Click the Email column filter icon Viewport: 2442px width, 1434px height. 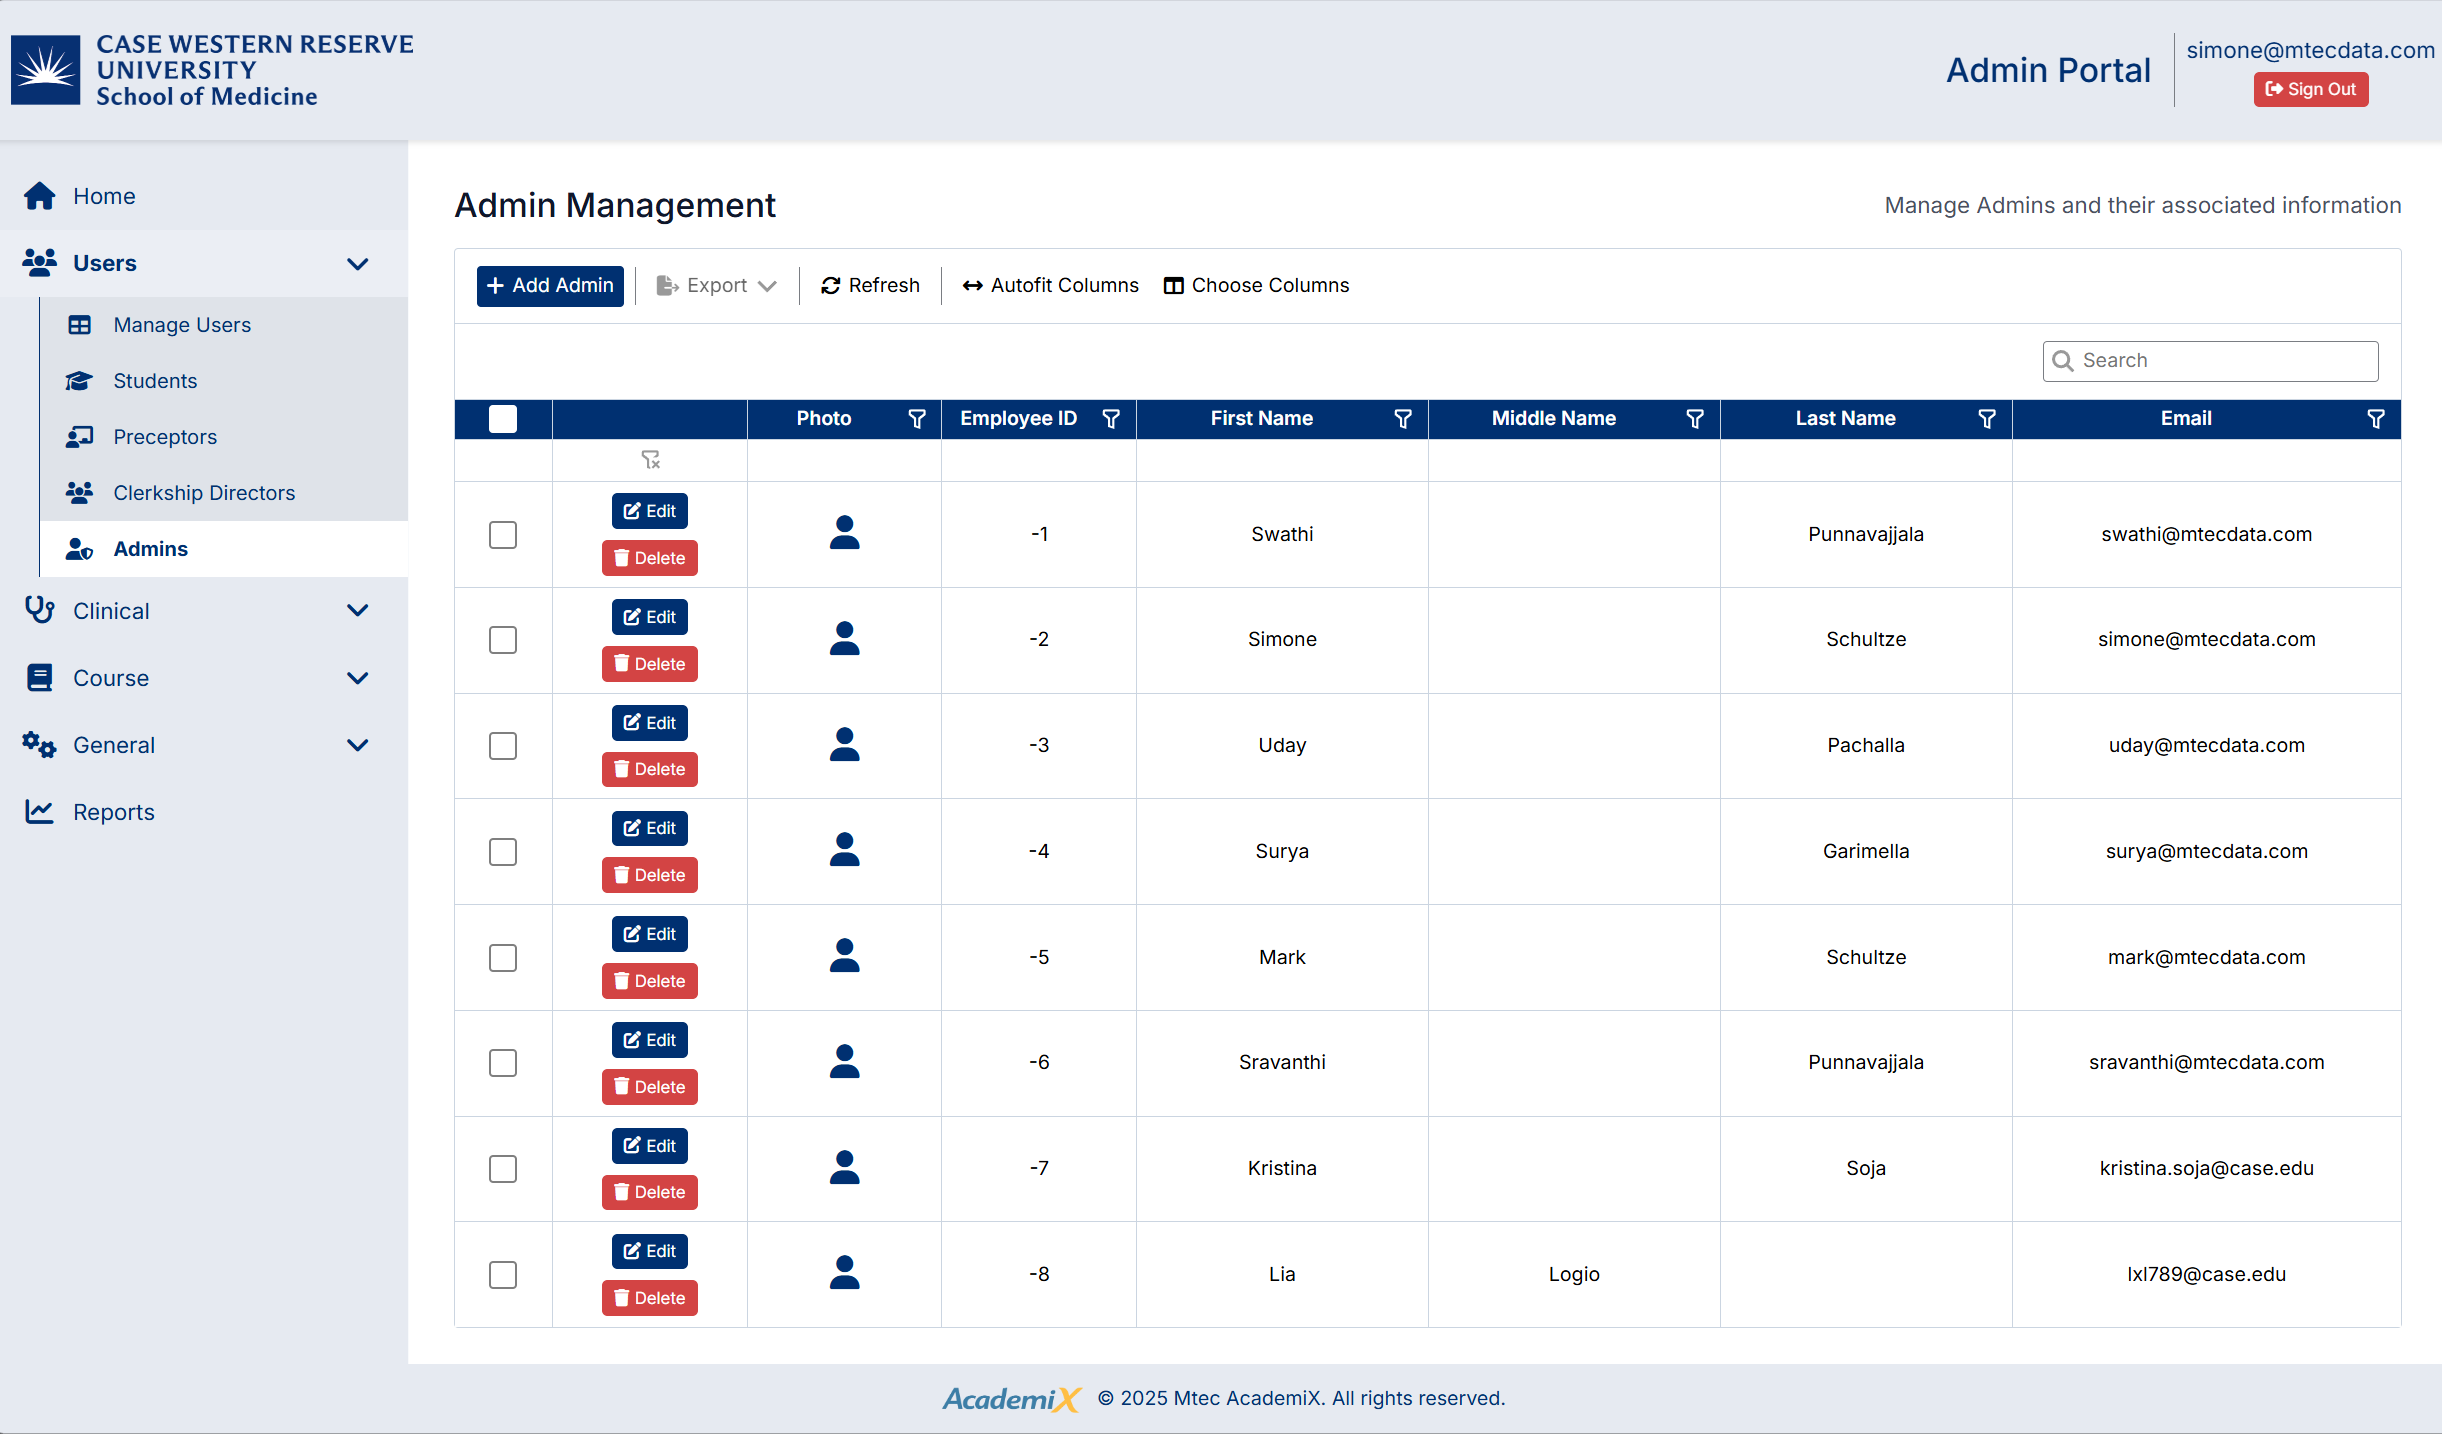2376,419
